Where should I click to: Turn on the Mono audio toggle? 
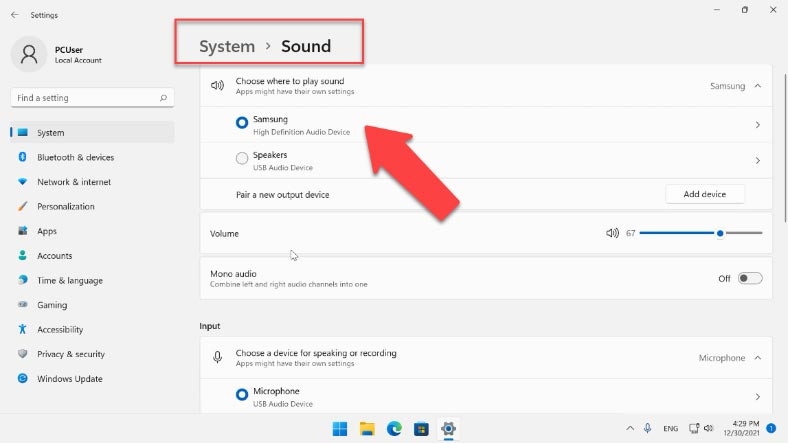click(750, 278)
